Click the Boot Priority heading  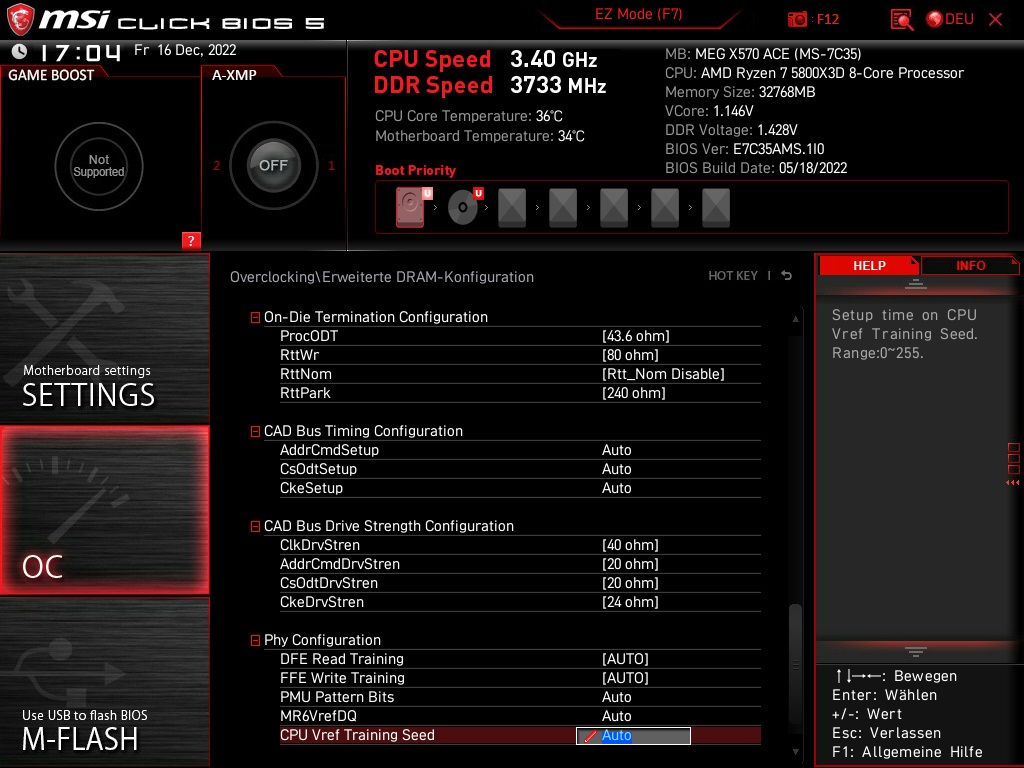click(x=415, y=170)
